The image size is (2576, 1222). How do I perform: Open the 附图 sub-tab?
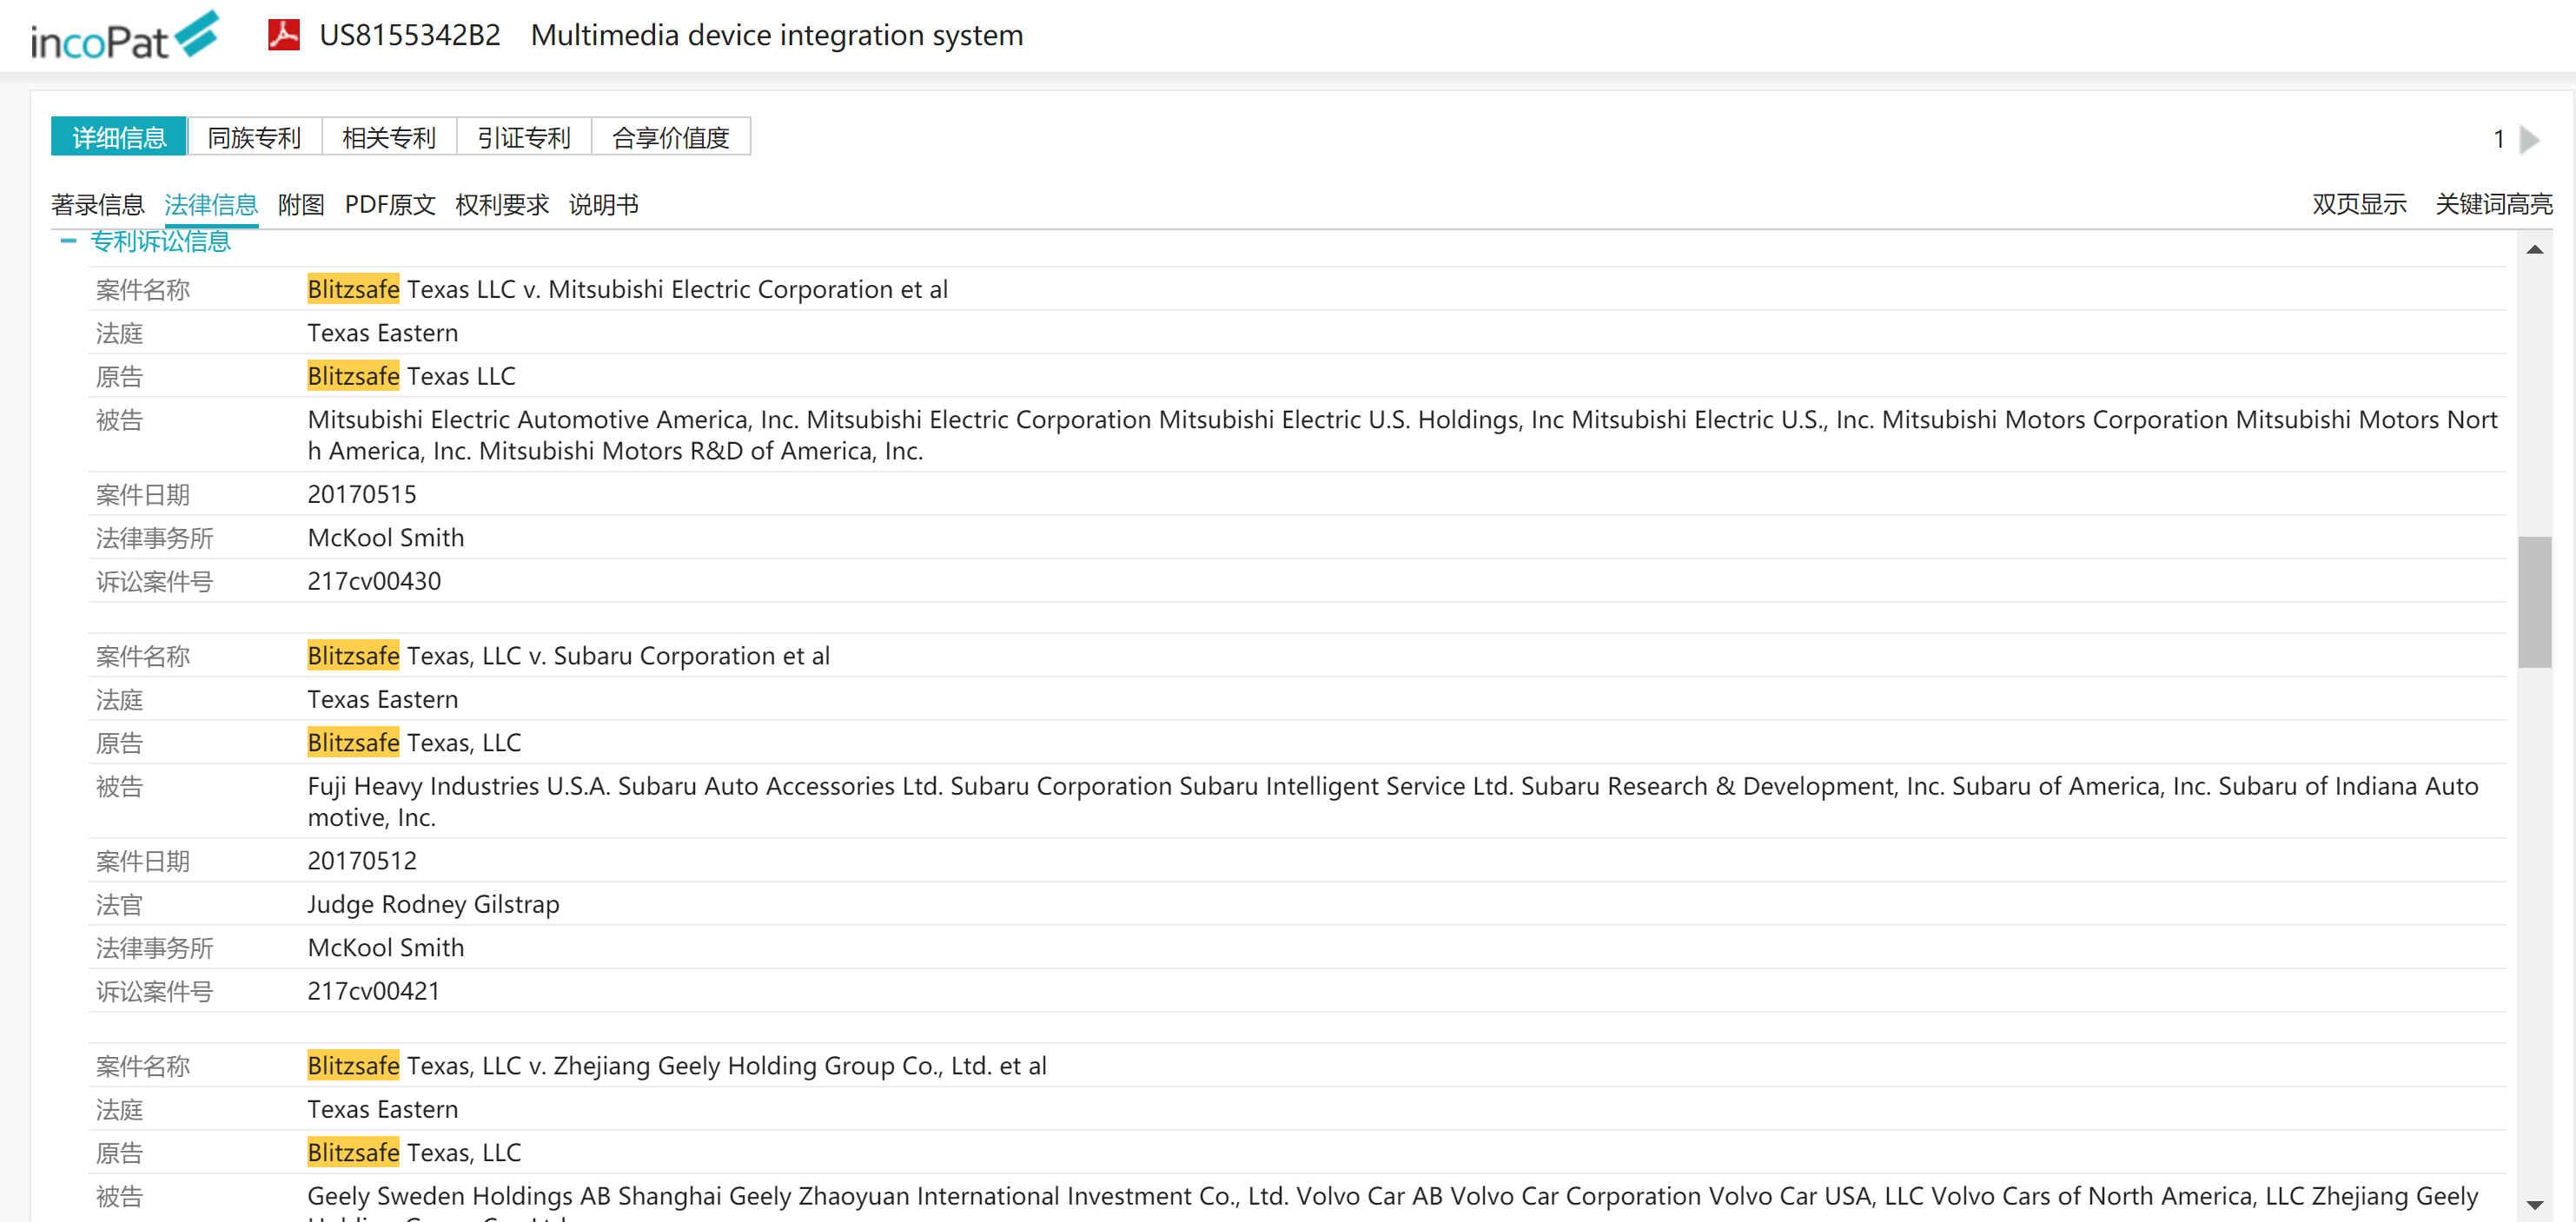301,205
